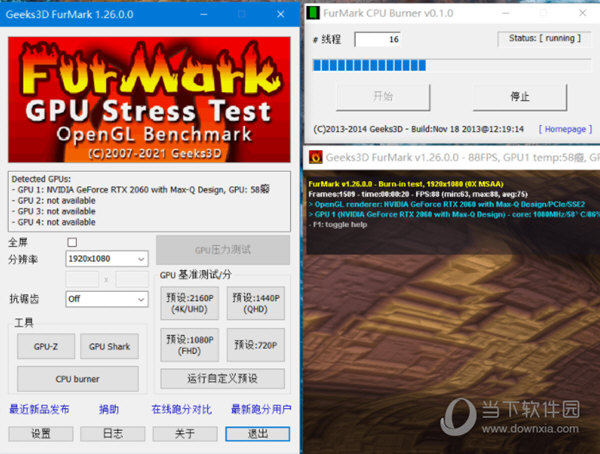Click the 设置 settings button
Viewport: 600px width, 454px height.
(41, 434)
